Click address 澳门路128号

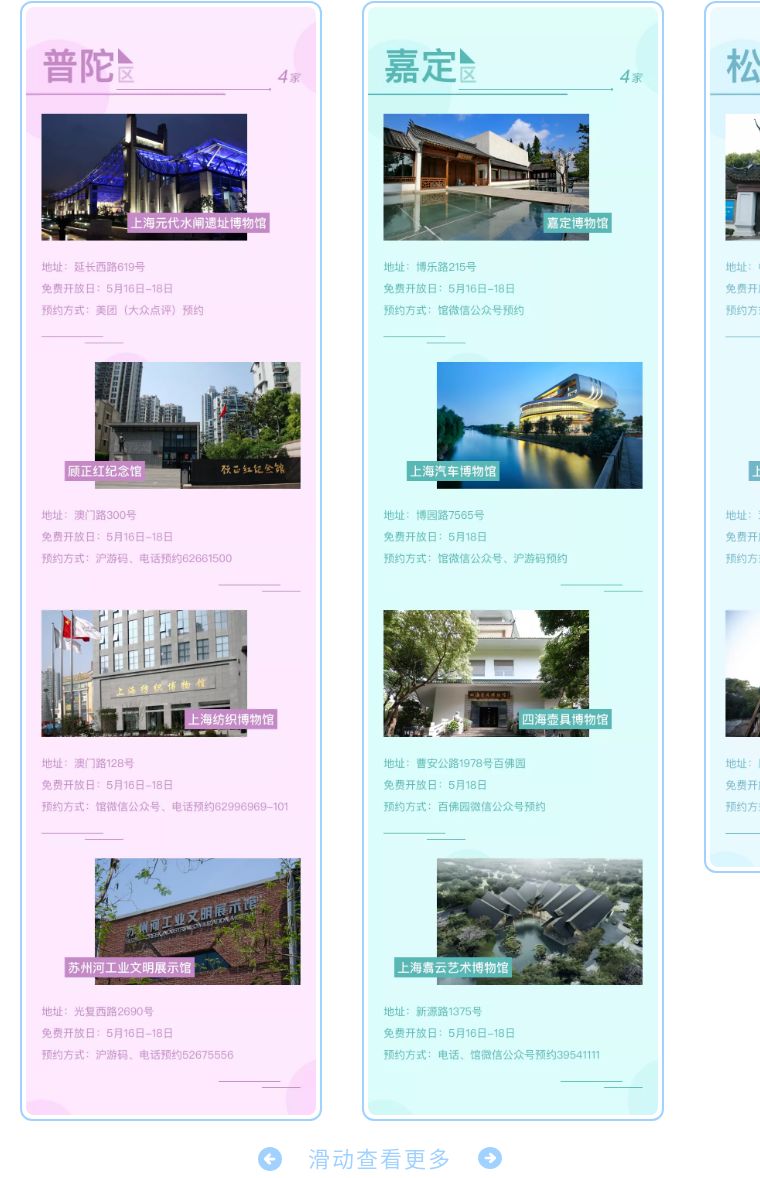104,763
